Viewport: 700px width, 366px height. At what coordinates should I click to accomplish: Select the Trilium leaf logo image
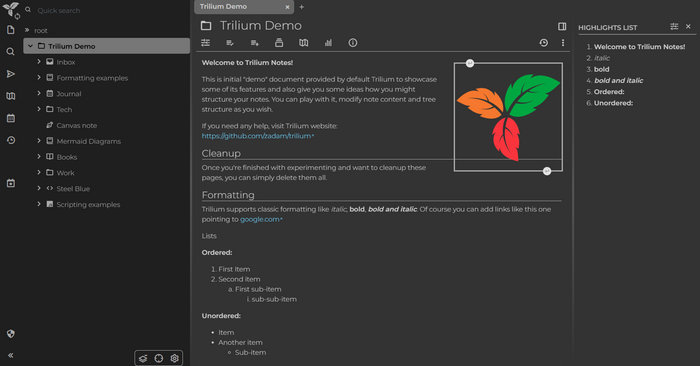pos(508,117)
